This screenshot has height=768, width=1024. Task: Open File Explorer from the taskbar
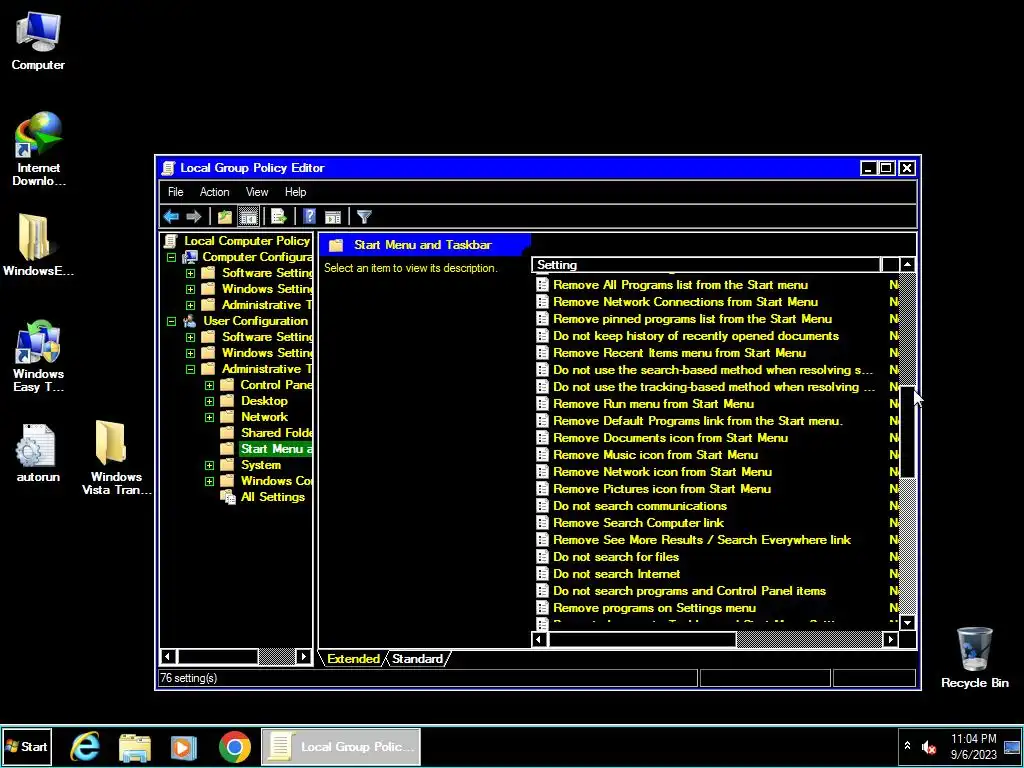135,747
